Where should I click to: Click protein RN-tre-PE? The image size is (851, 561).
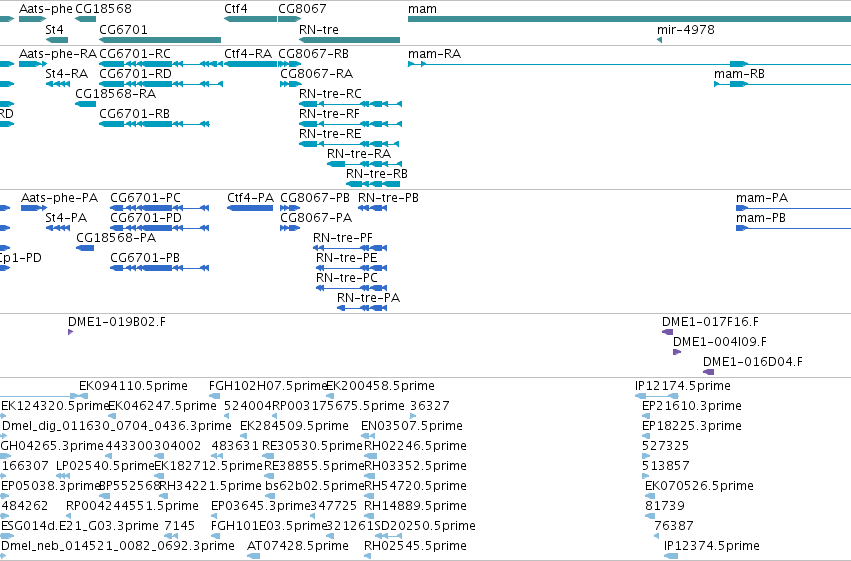point(352,269)
